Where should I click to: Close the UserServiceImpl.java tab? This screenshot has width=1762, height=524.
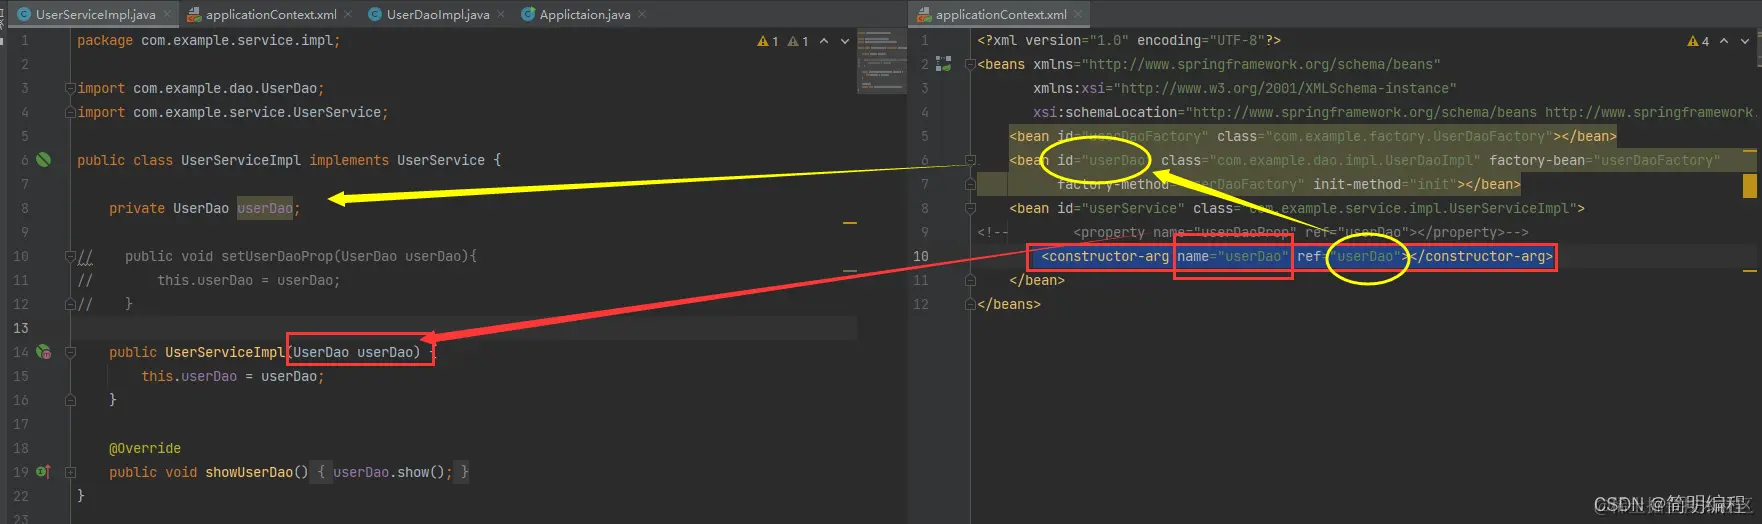[x=167, y=14]
